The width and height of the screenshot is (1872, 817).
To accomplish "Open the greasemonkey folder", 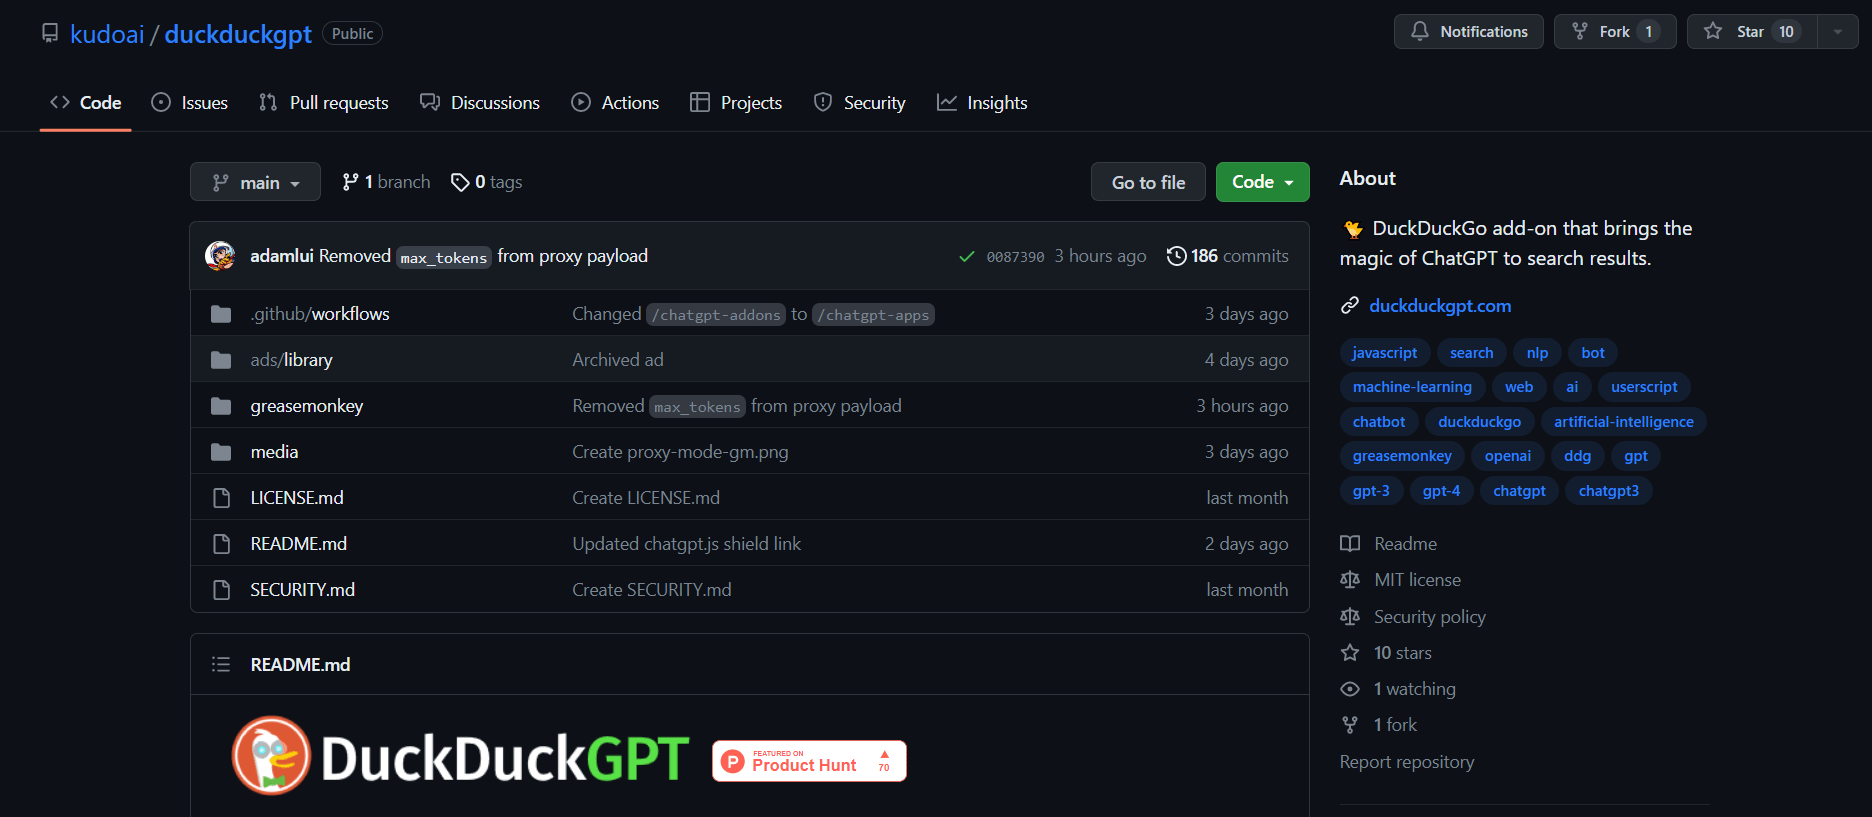I will pos(306,406).
